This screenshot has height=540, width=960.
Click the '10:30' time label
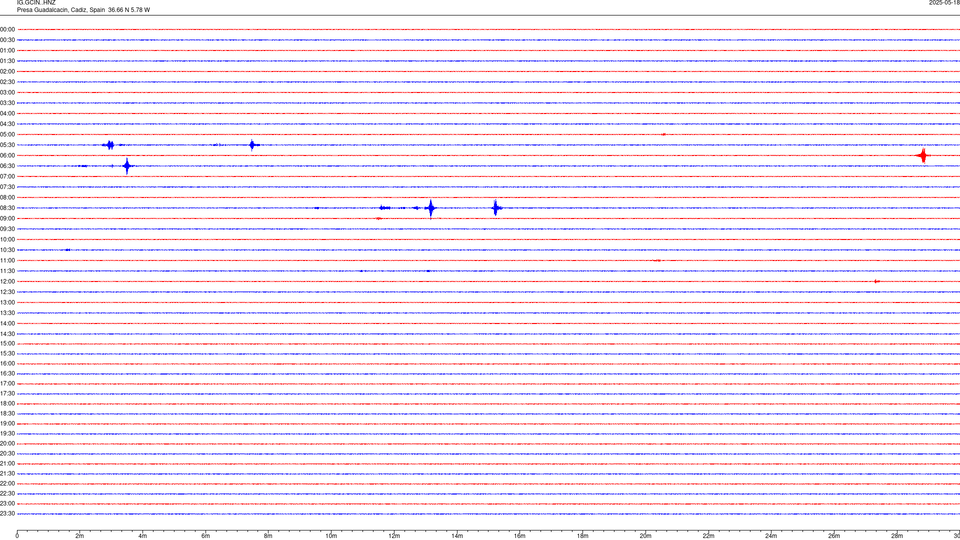7,250
